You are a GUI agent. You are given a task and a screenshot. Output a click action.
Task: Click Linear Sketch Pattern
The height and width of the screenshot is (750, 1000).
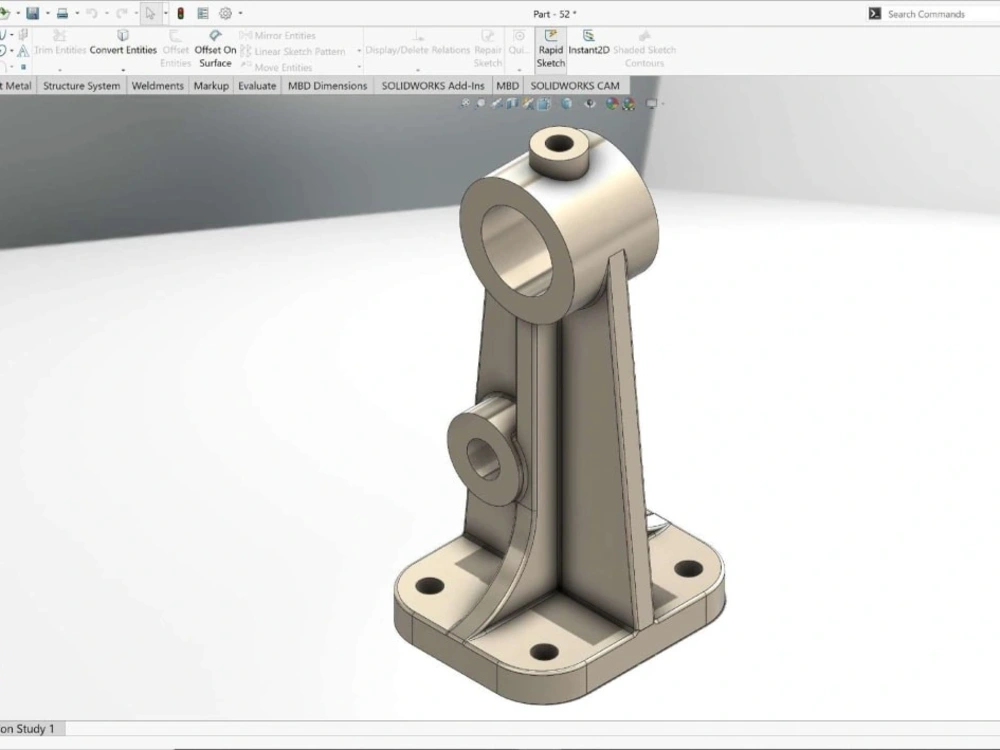(x=293, y=52)
